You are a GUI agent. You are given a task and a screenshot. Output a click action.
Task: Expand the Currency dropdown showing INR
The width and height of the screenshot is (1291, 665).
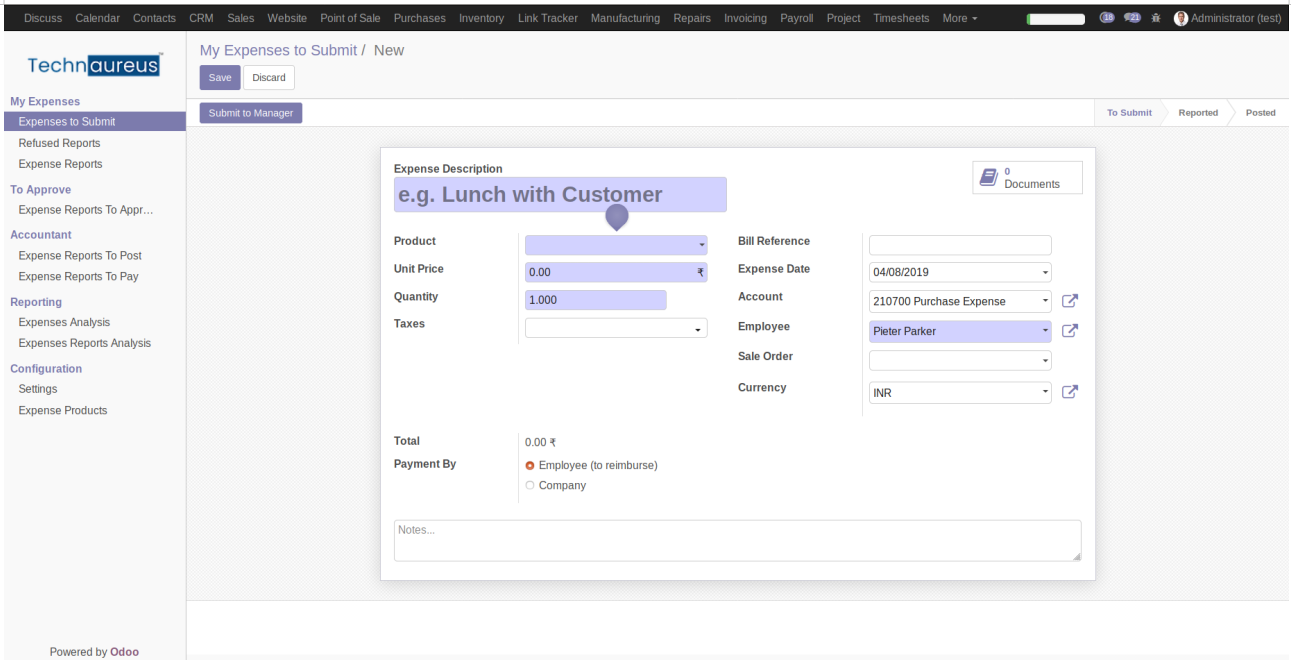(1045, 393)
